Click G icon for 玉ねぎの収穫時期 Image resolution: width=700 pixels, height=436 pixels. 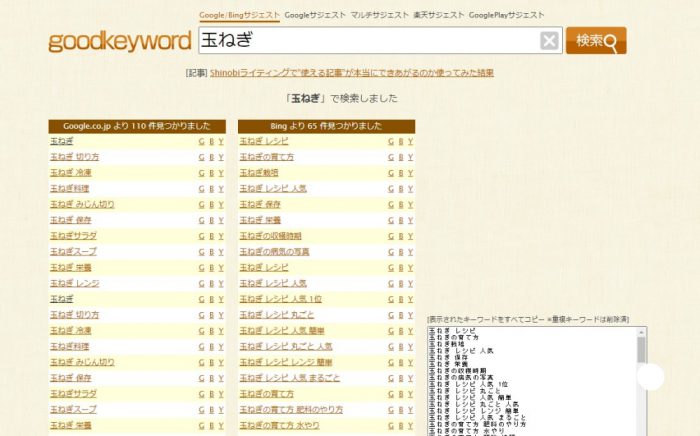391,236
